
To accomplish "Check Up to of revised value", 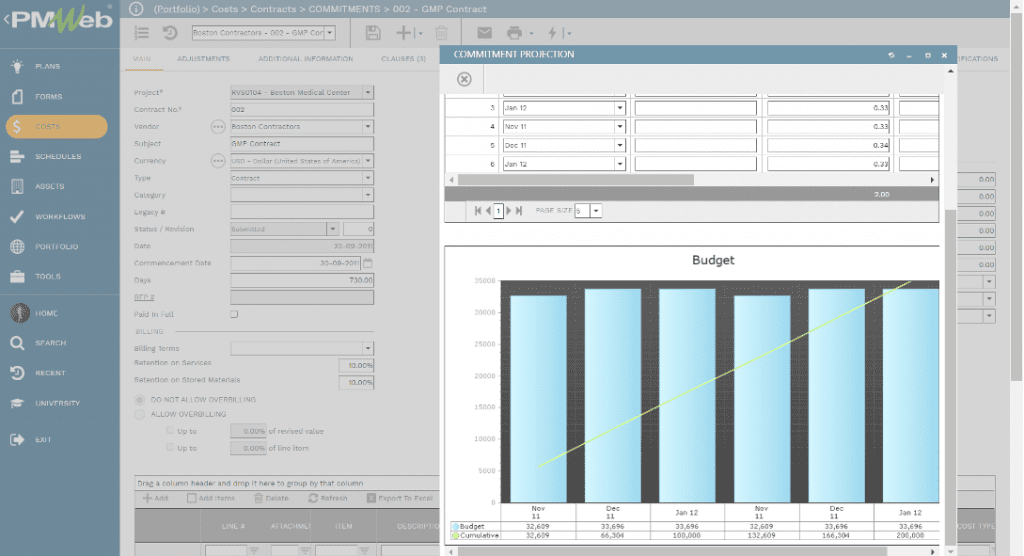I will [170, 431].
